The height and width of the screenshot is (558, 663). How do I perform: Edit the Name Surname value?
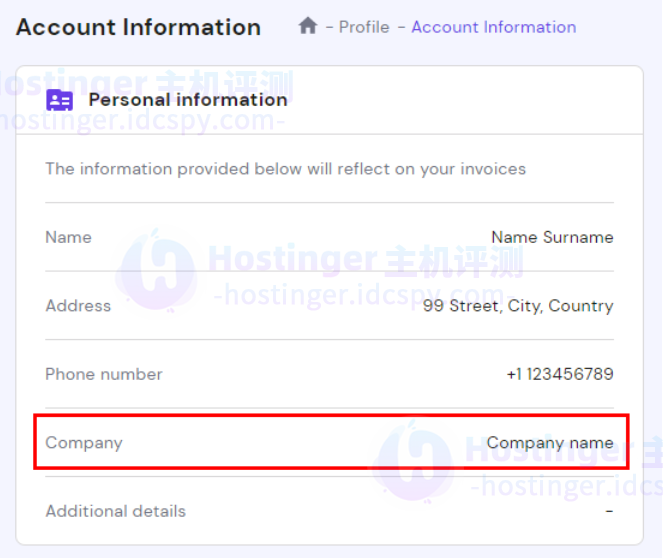pyautogui.click(x=552, y=237)
